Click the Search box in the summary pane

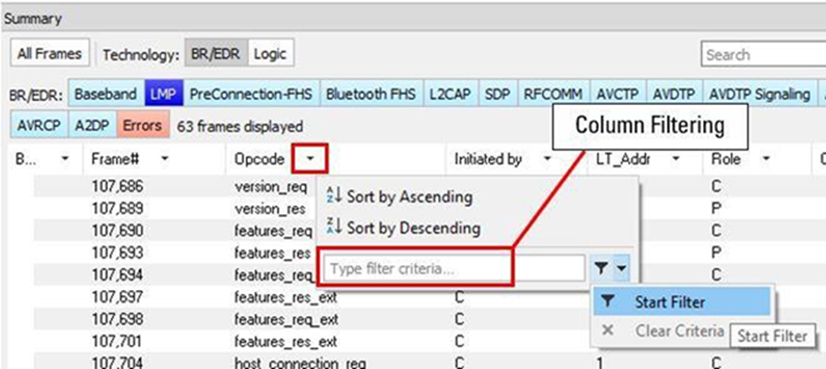coord(763,54)
